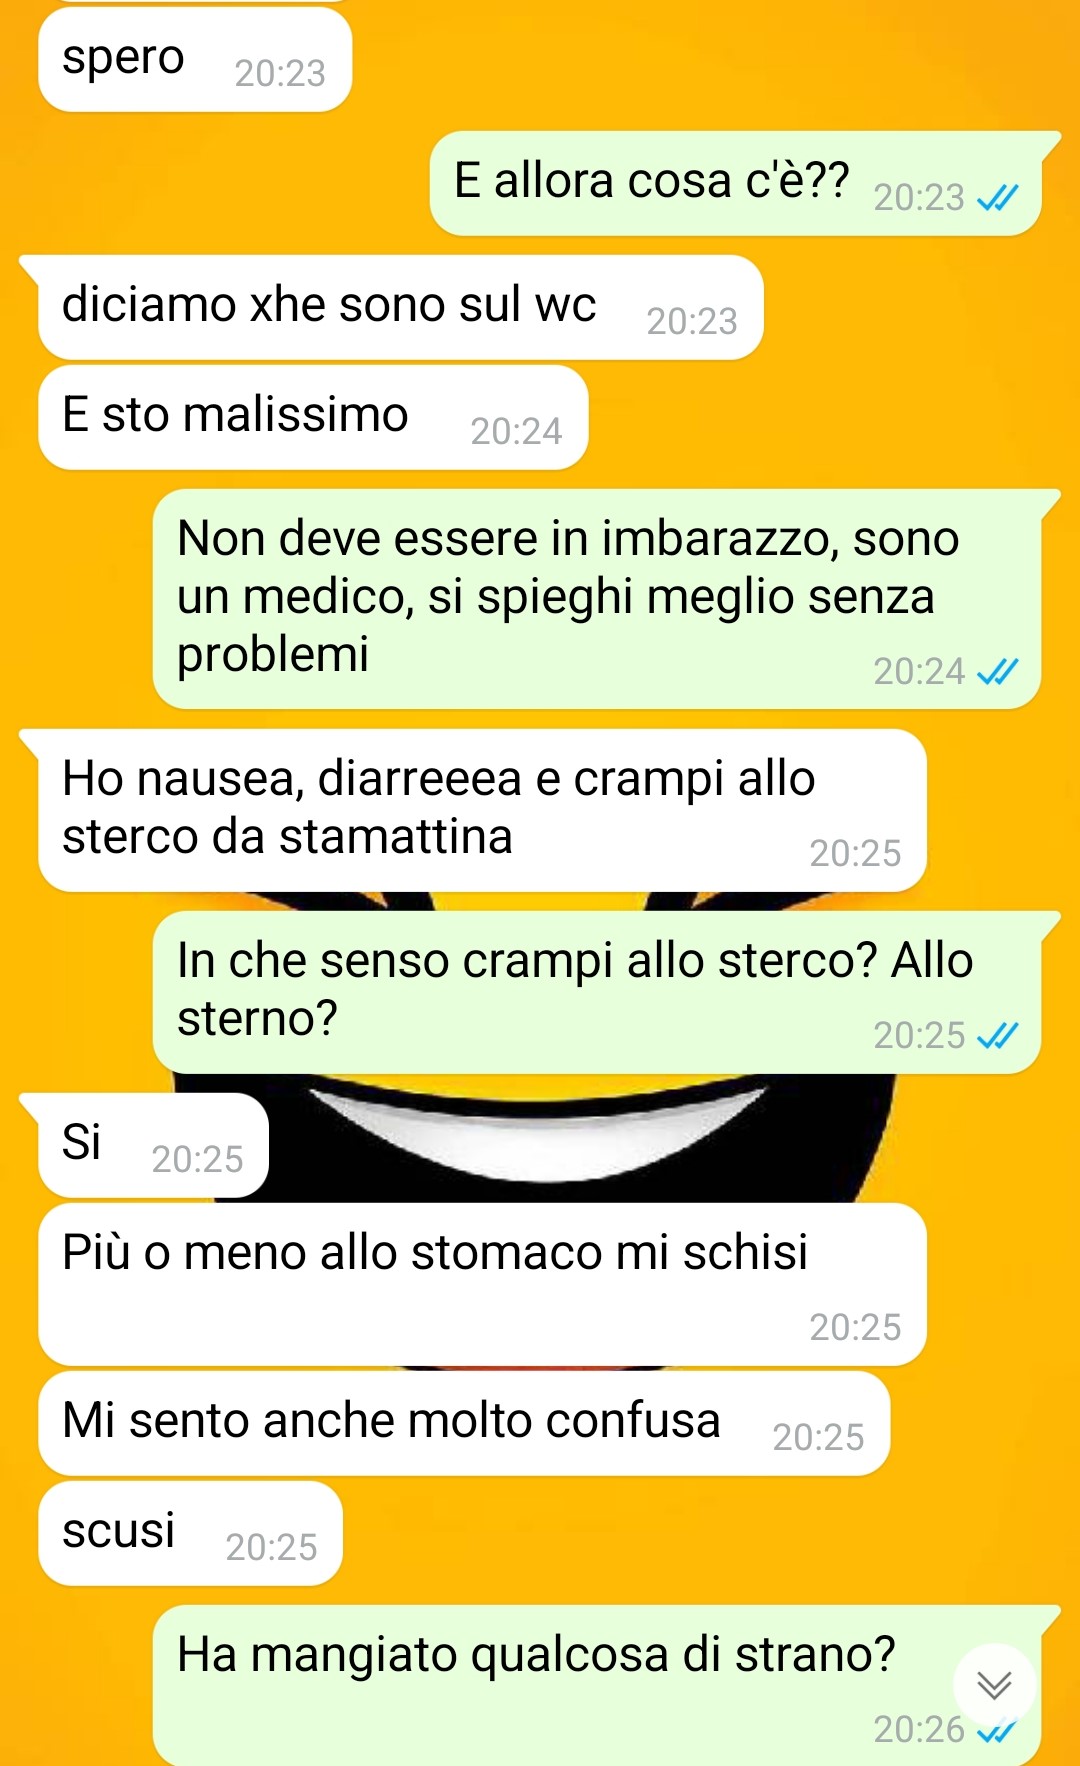Tap 'Mi sento anche molto confusa' message
This screenshot has width=1080, height=1766.
464,1423
